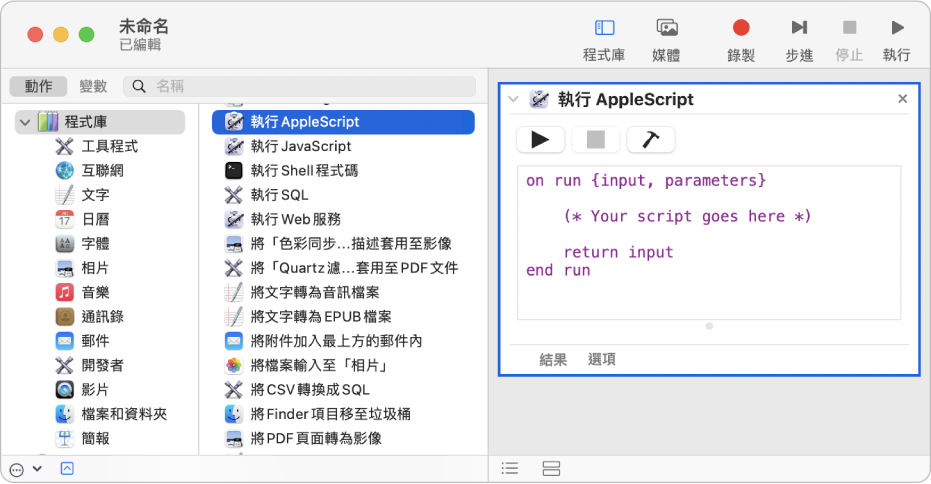Select the 郵件 category
Screen dimensions: 931x484
point(83,341)
